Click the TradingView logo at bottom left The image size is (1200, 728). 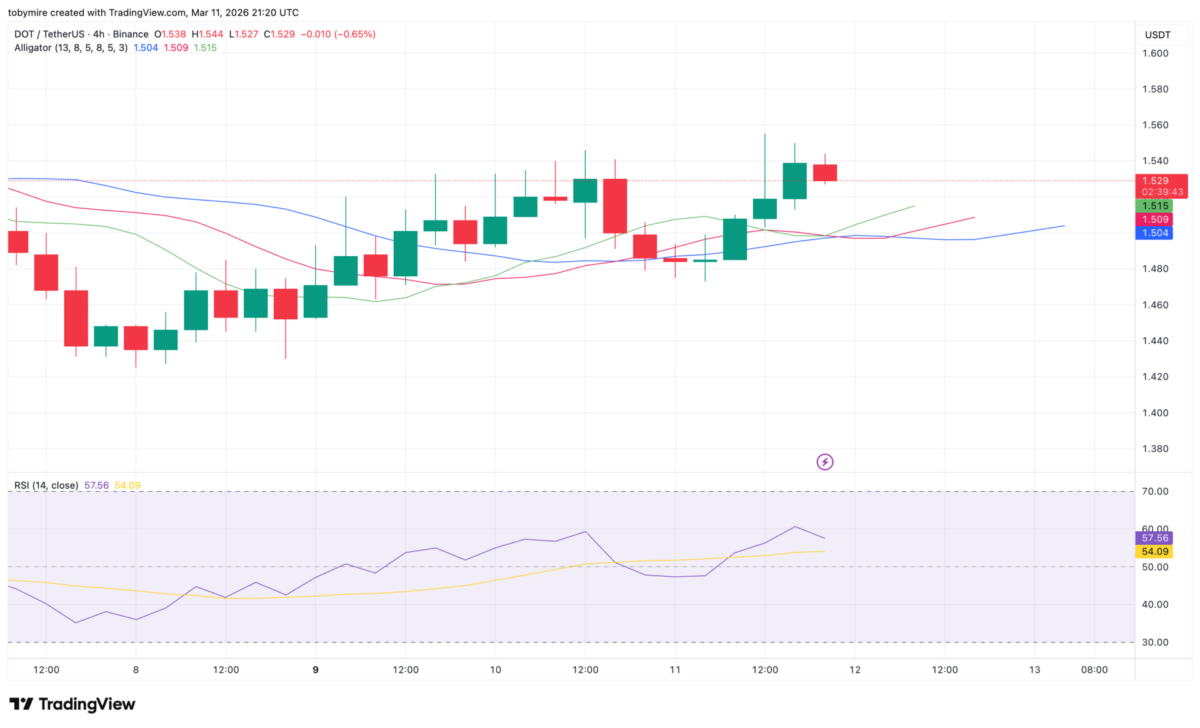72,704
